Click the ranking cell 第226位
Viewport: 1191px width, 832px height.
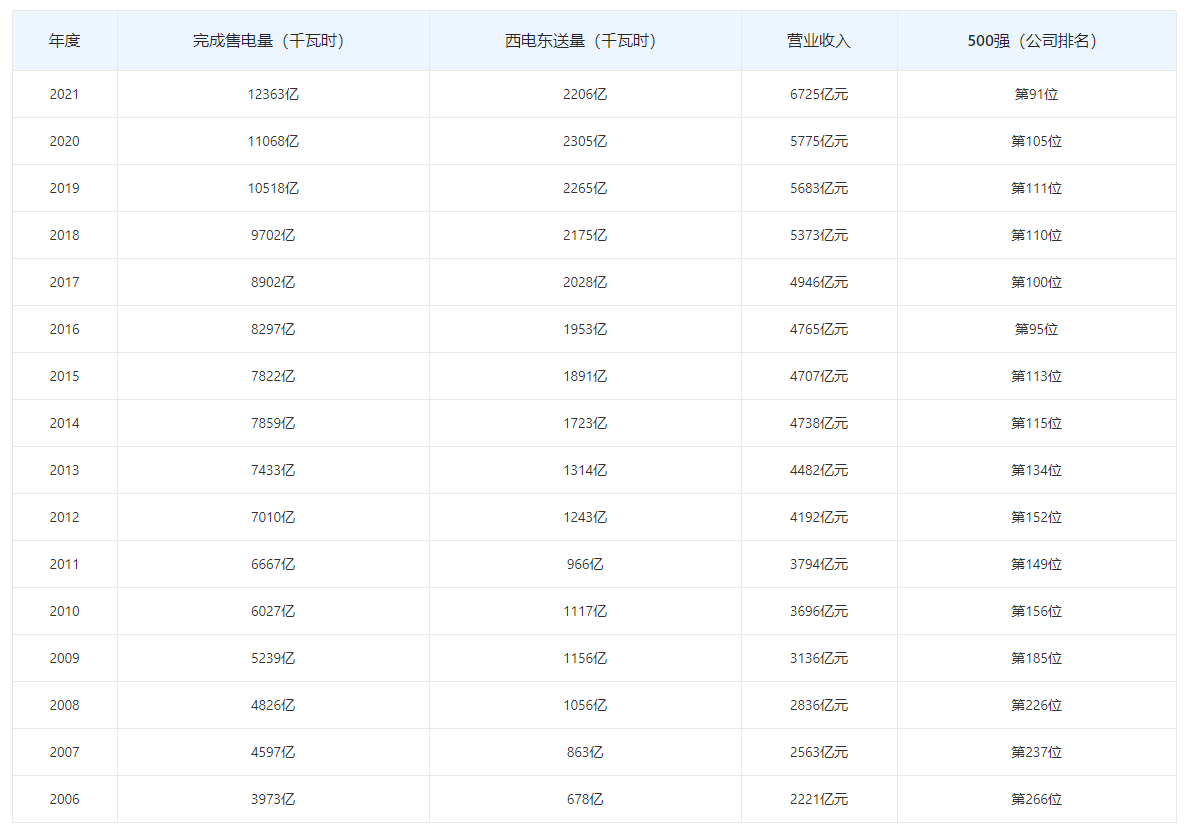pos(1037,707)
